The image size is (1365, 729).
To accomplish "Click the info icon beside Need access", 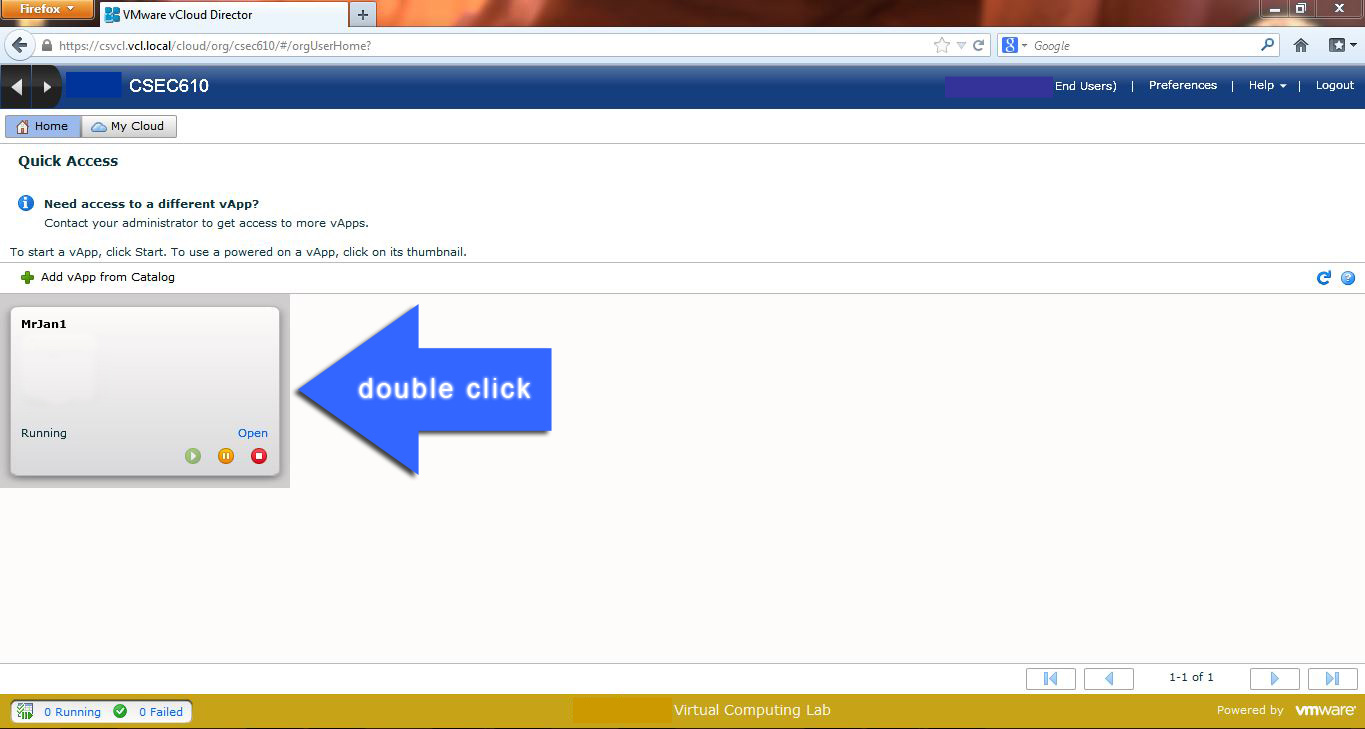I will tap(26, 203).
